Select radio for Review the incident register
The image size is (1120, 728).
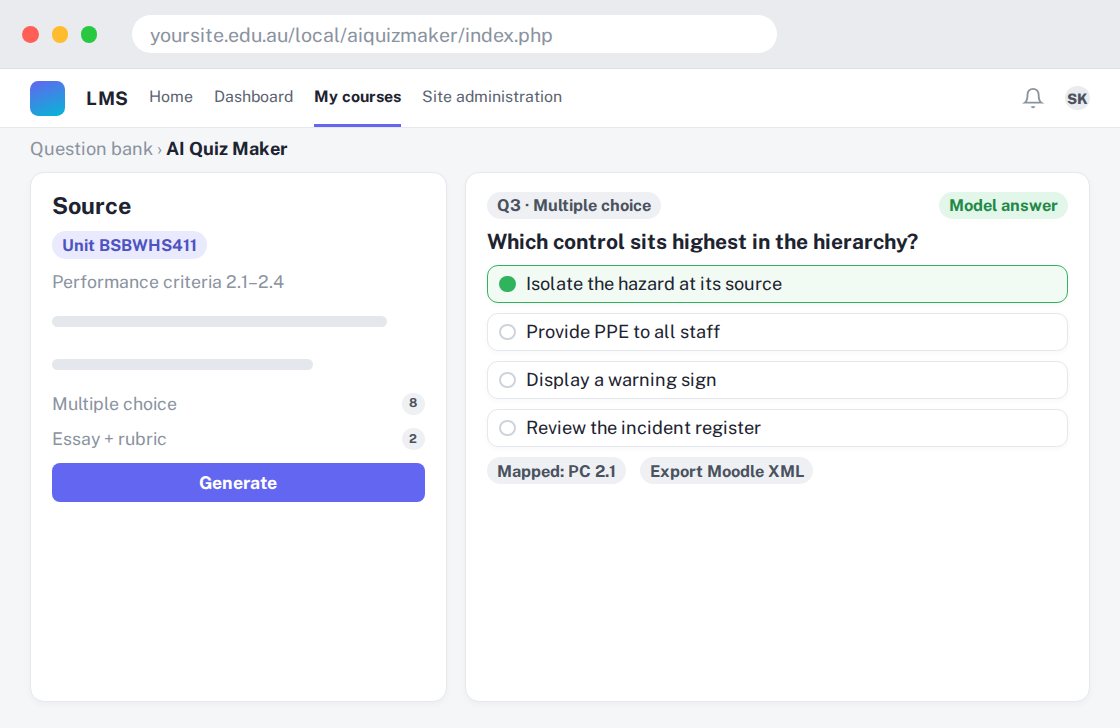pos(507,428)
